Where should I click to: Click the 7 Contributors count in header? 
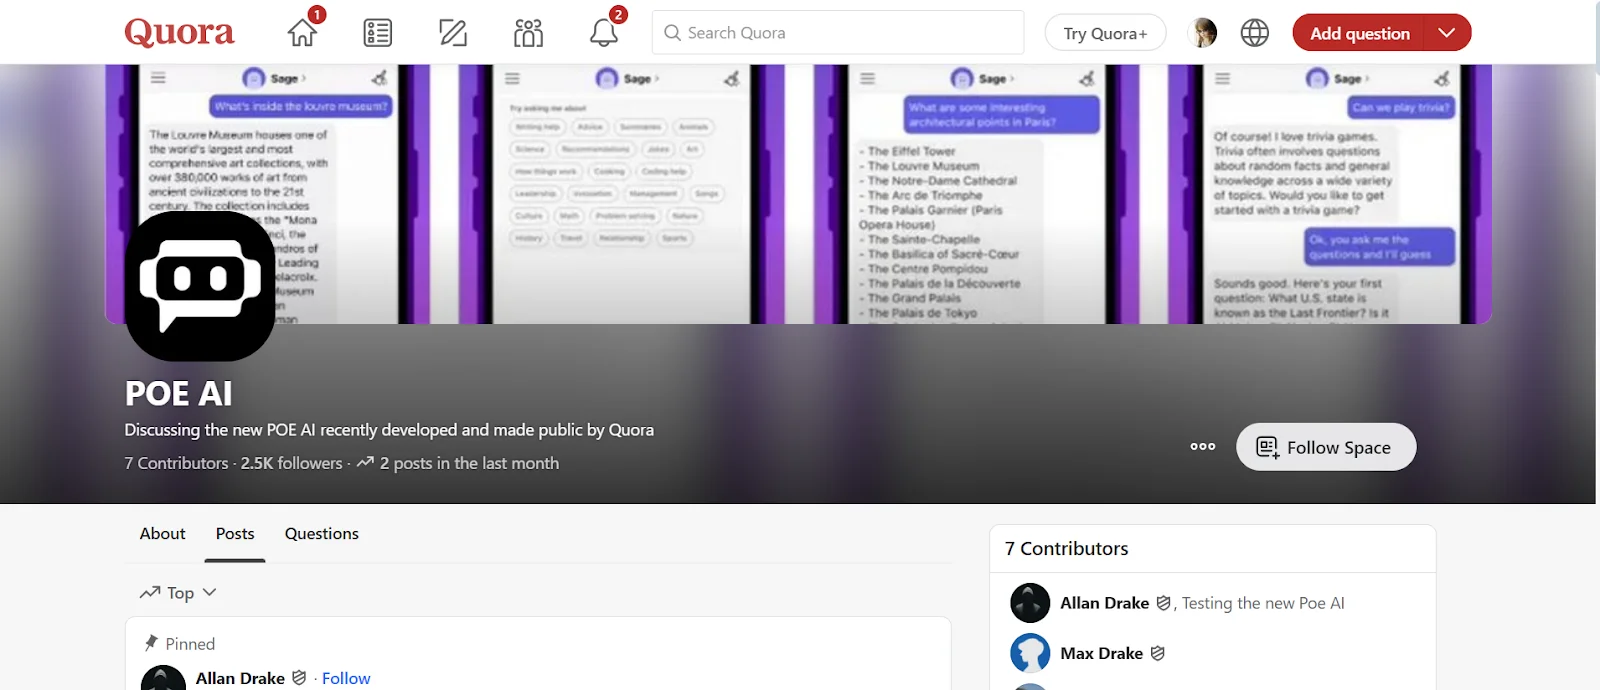(x=176, y=463)
